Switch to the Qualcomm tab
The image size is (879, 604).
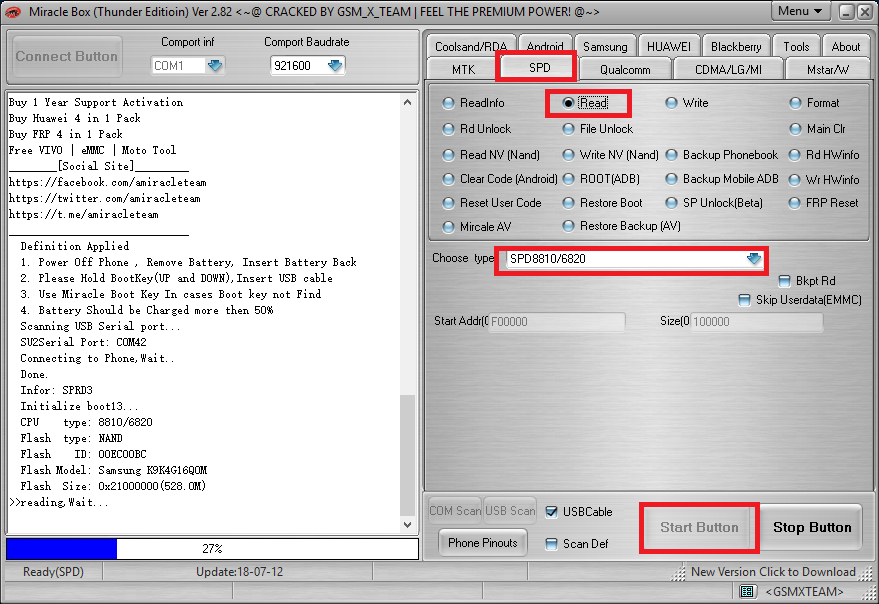click(x=625, y=70)
